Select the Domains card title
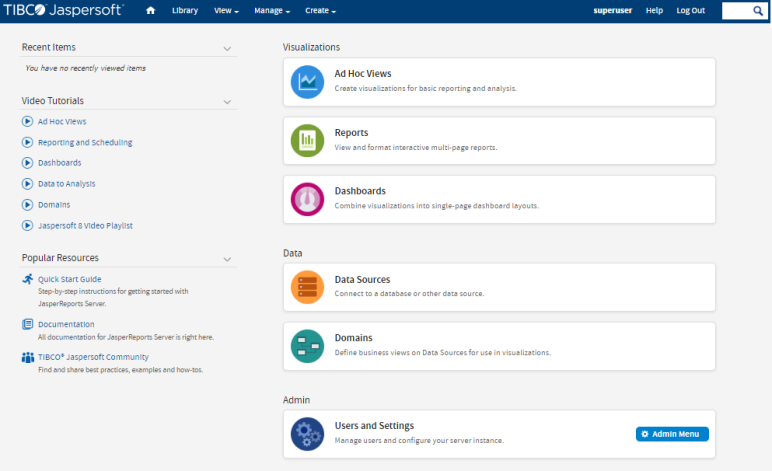Image resolution: width=772 pixels, height=471 pixels. point(354,338)
